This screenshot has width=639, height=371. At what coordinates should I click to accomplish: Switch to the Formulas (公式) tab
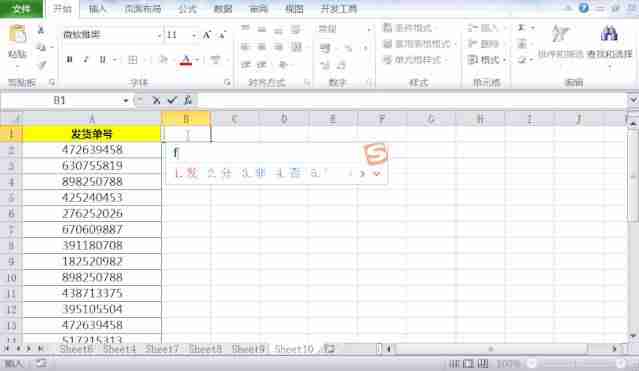coord(187,9)
